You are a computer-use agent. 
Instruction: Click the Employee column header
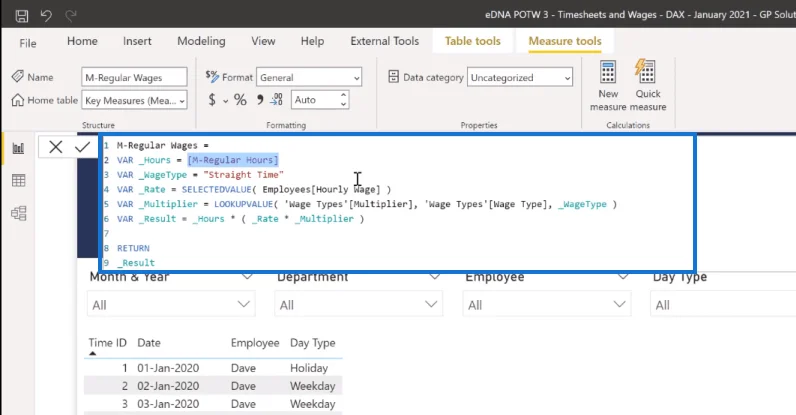click(x=255, y=343)
